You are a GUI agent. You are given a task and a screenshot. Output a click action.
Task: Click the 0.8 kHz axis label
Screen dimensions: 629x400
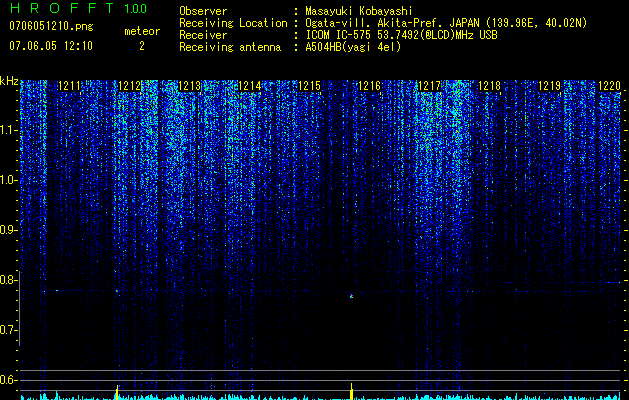click(8, 280)
